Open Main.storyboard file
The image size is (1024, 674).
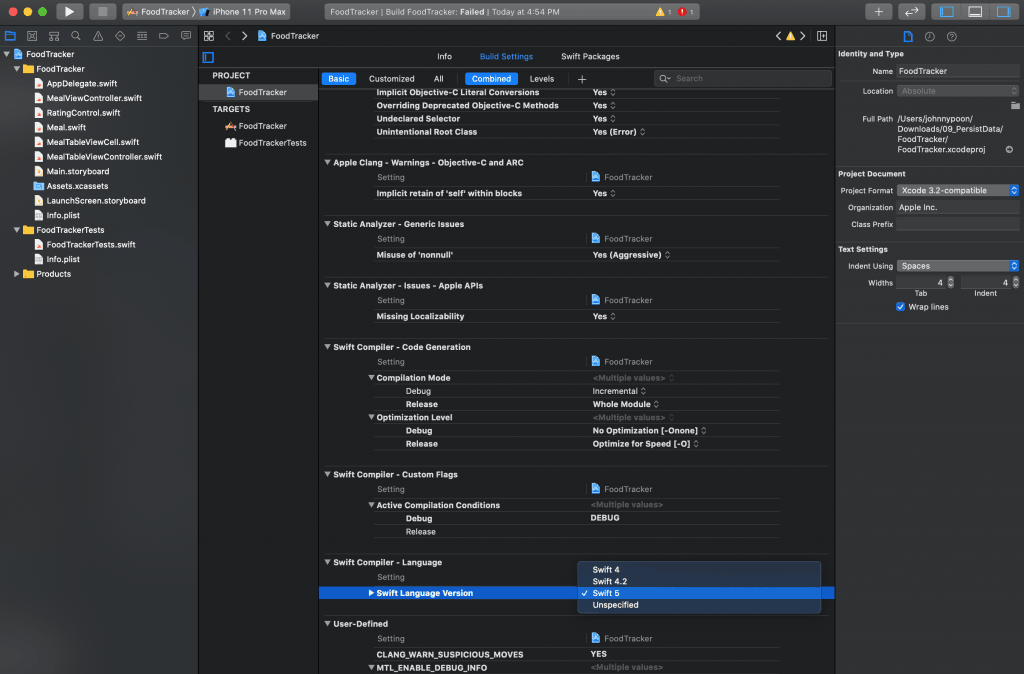point(78,171)
